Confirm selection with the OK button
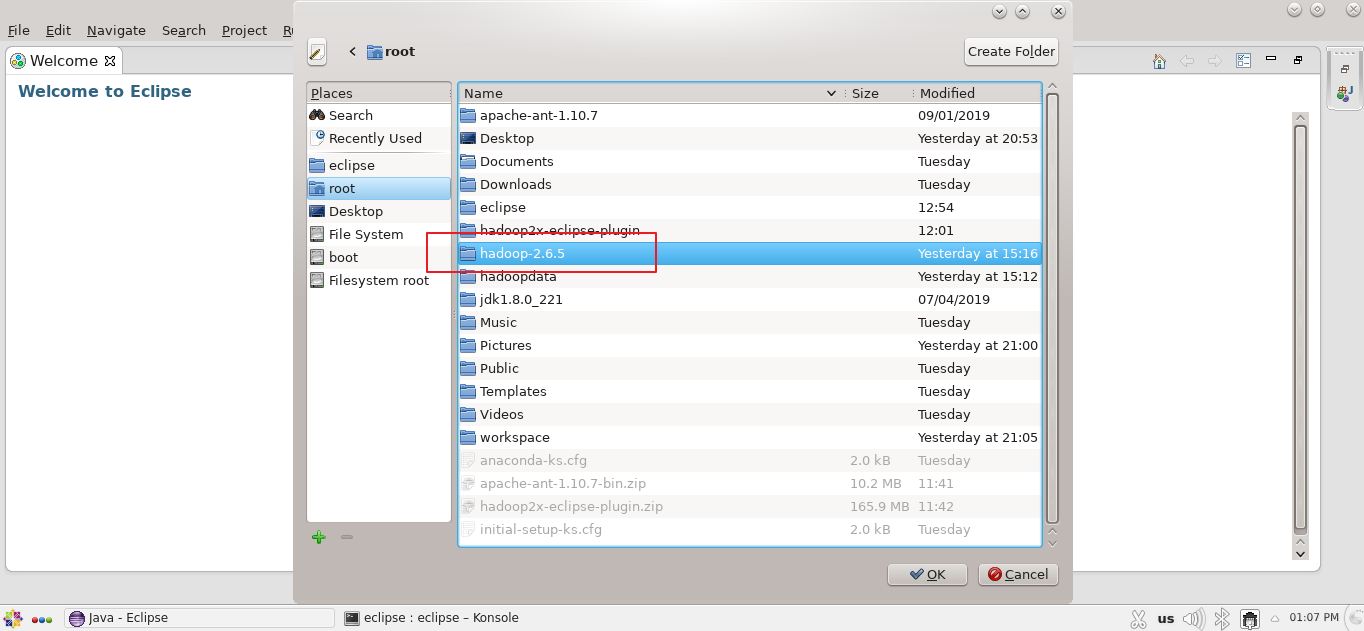Viewport: 1364px width, 631px height. click(927, 574)
